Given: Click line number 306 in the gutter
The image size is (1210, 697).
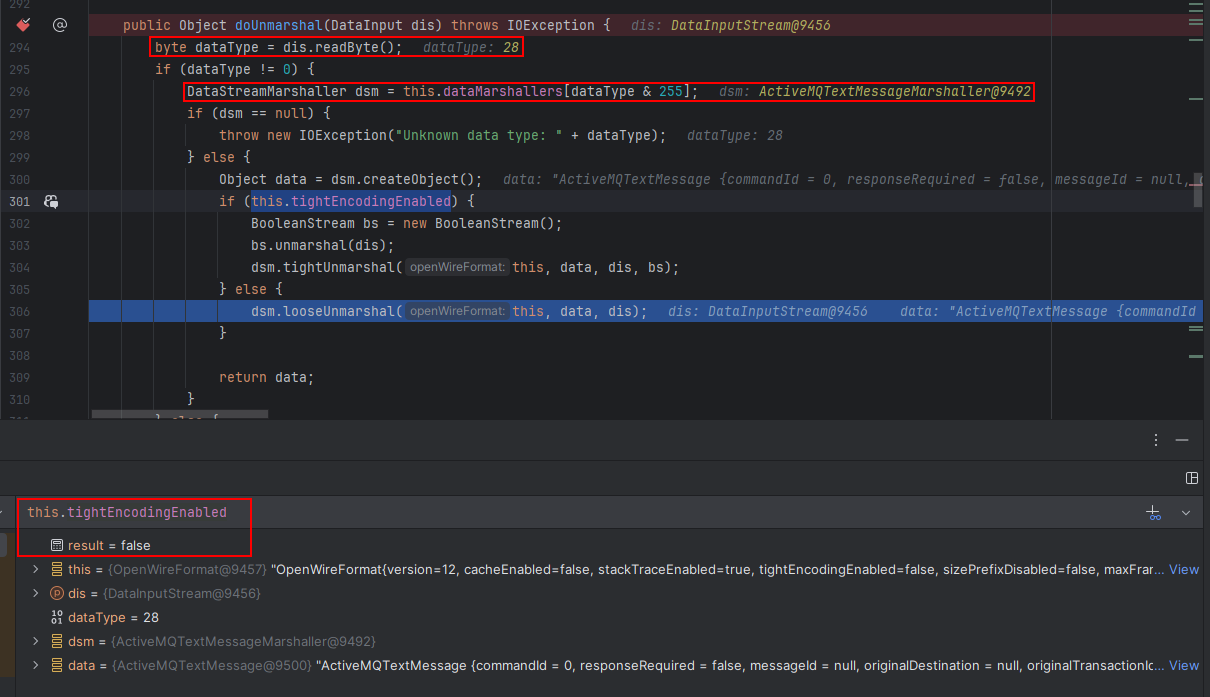Looking at the screenshot, I should pyautogui.click(x=18, y=311).
